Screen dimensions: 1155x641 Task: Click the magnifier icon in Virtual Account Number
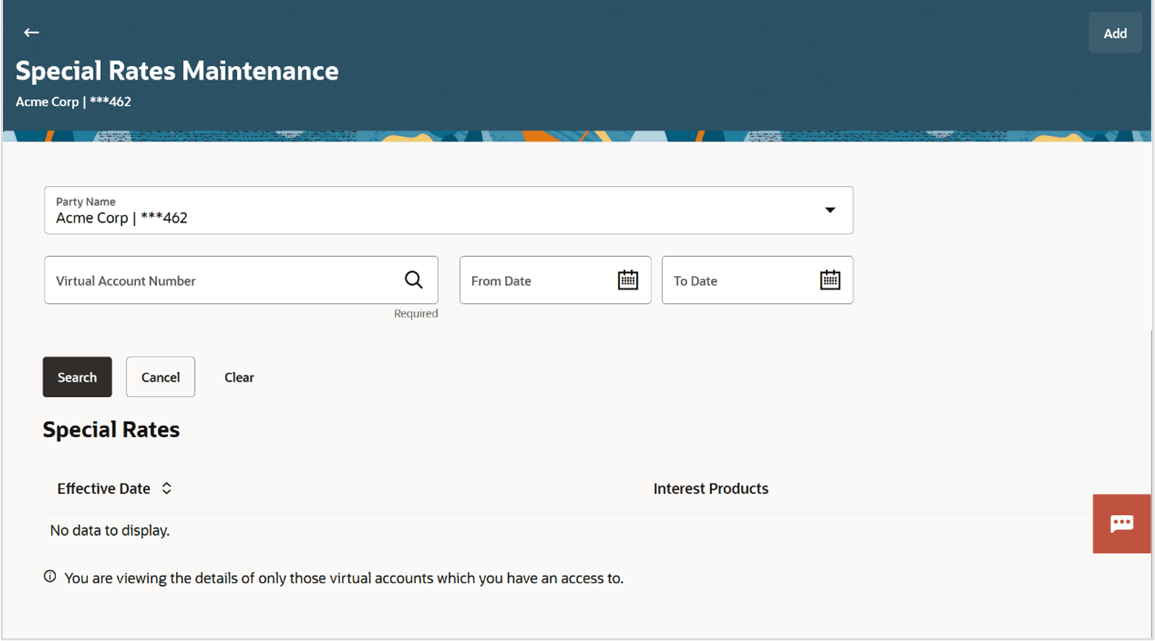click(413, 280)
